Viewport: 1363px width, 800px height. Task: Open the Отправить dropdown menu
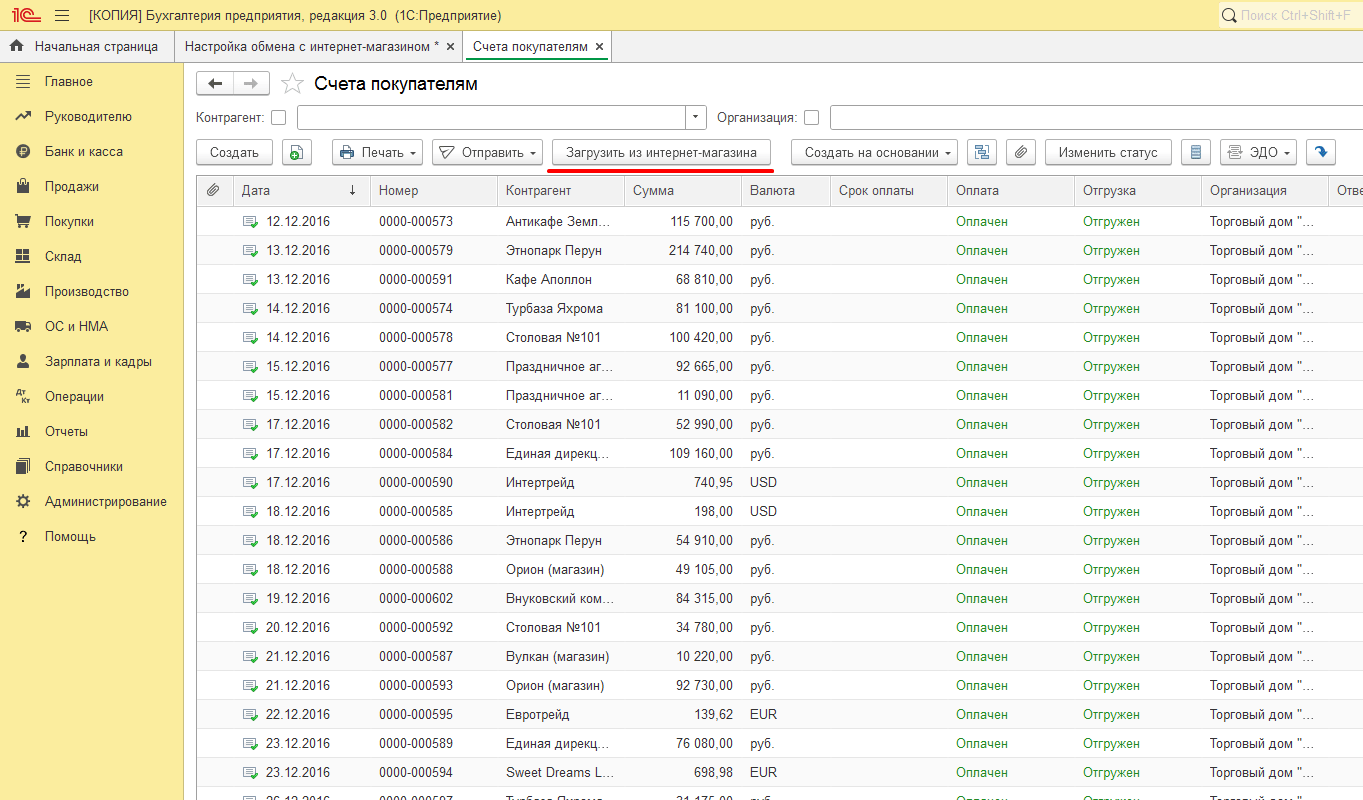point(487,152)
